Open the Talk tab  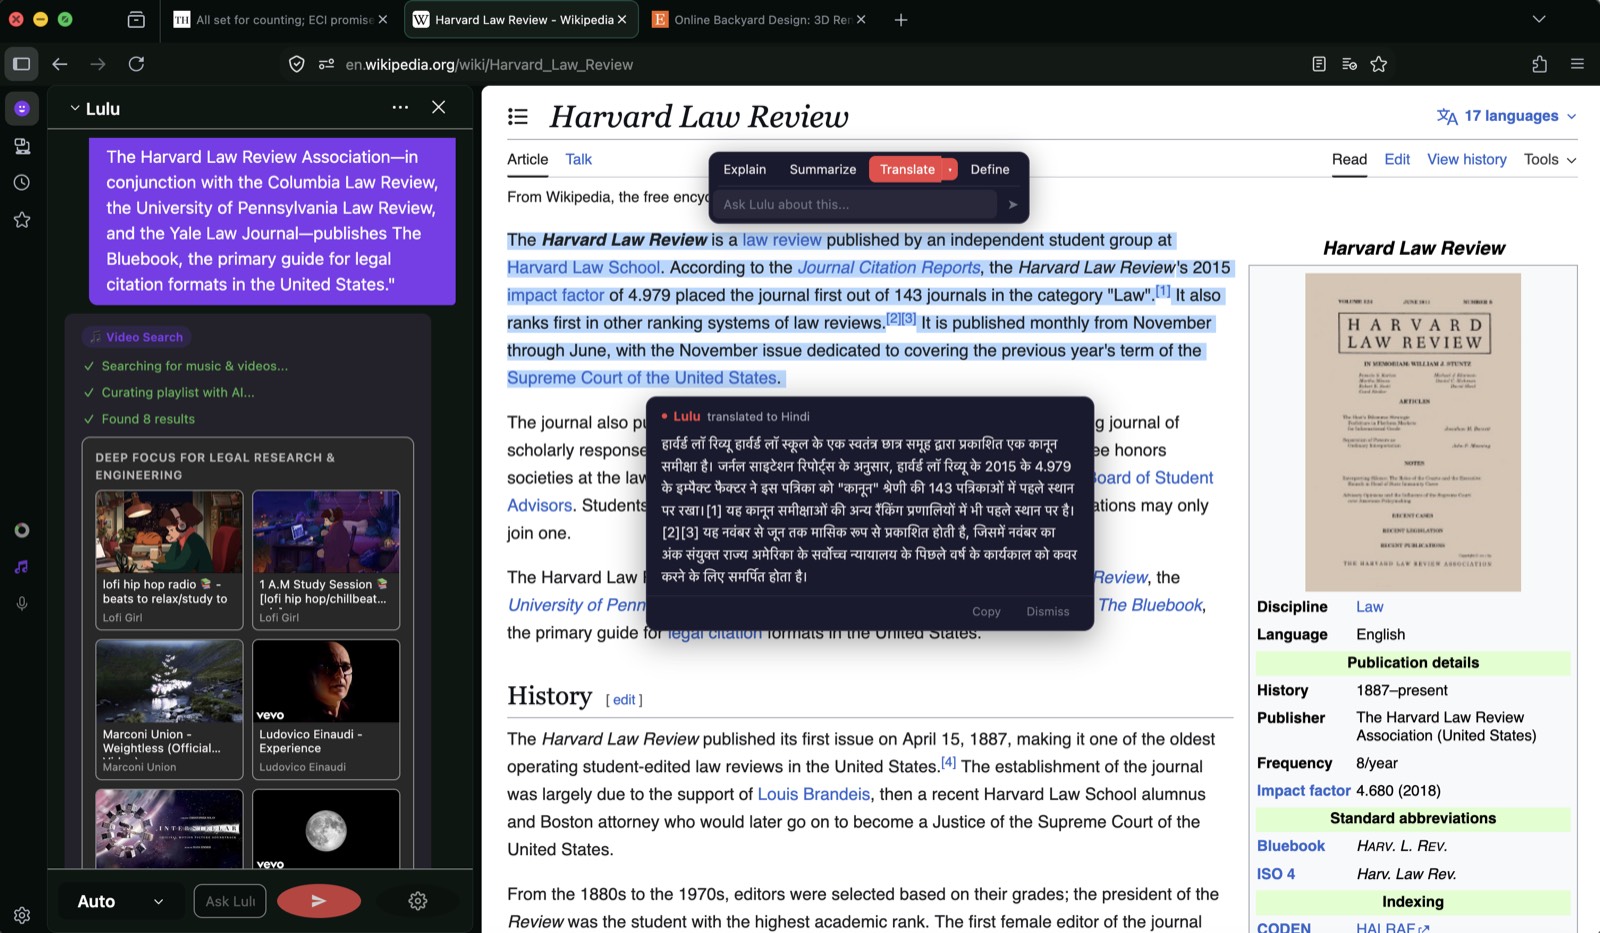pos(578,159)
